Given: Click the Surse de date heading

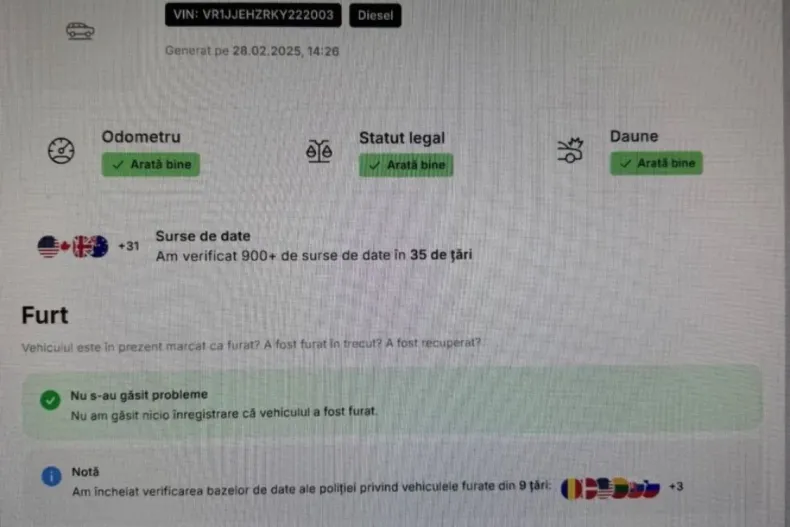Looking at the screenshot, I should point(203,236).
